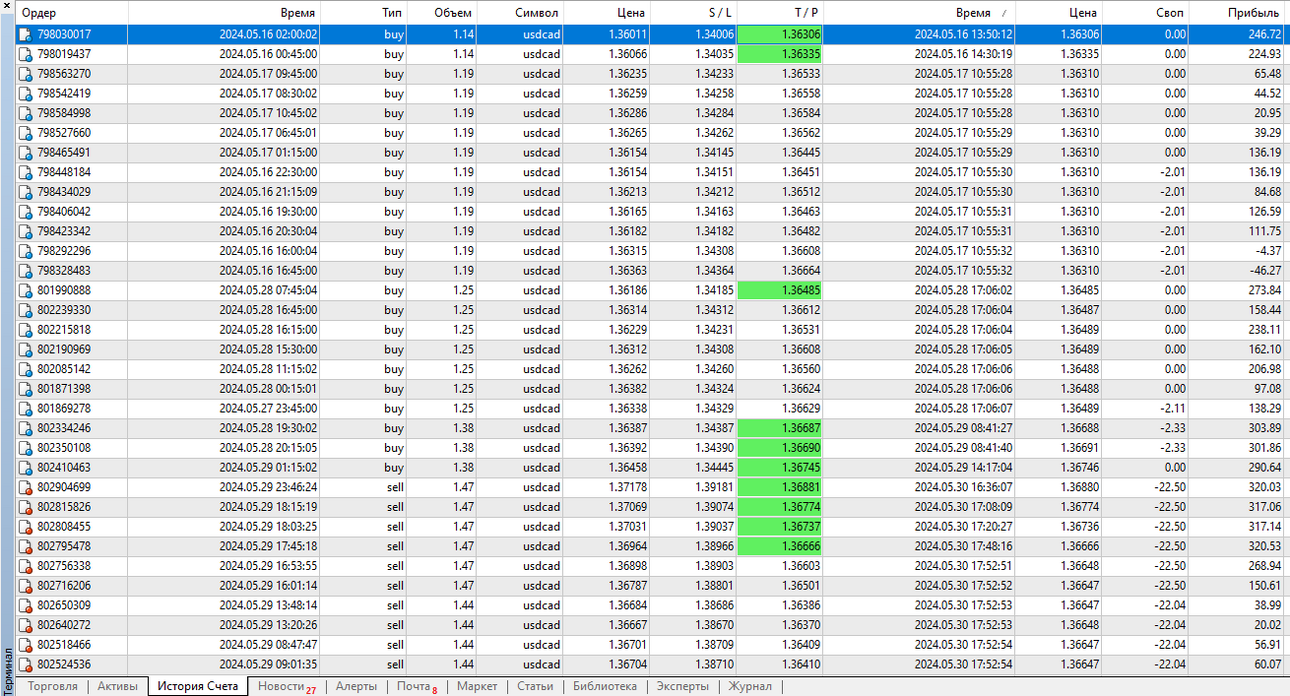Open the Торговля tab
This screenshot has width=1290, height=696.
point(52,686)
